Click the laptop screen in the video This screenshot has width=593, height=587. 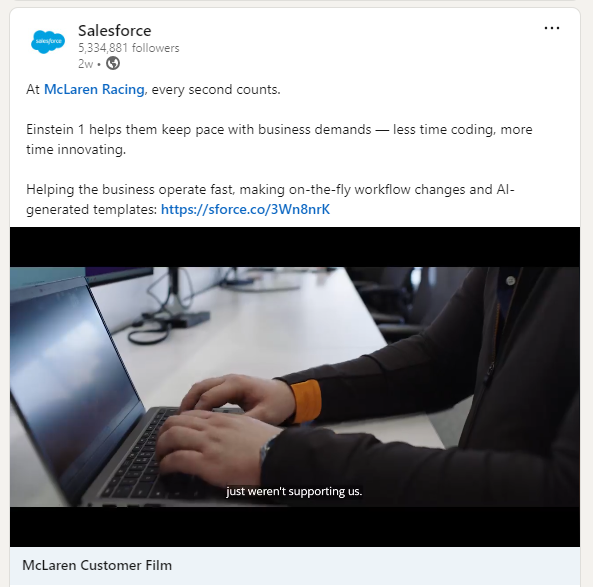tap(72, 378)
